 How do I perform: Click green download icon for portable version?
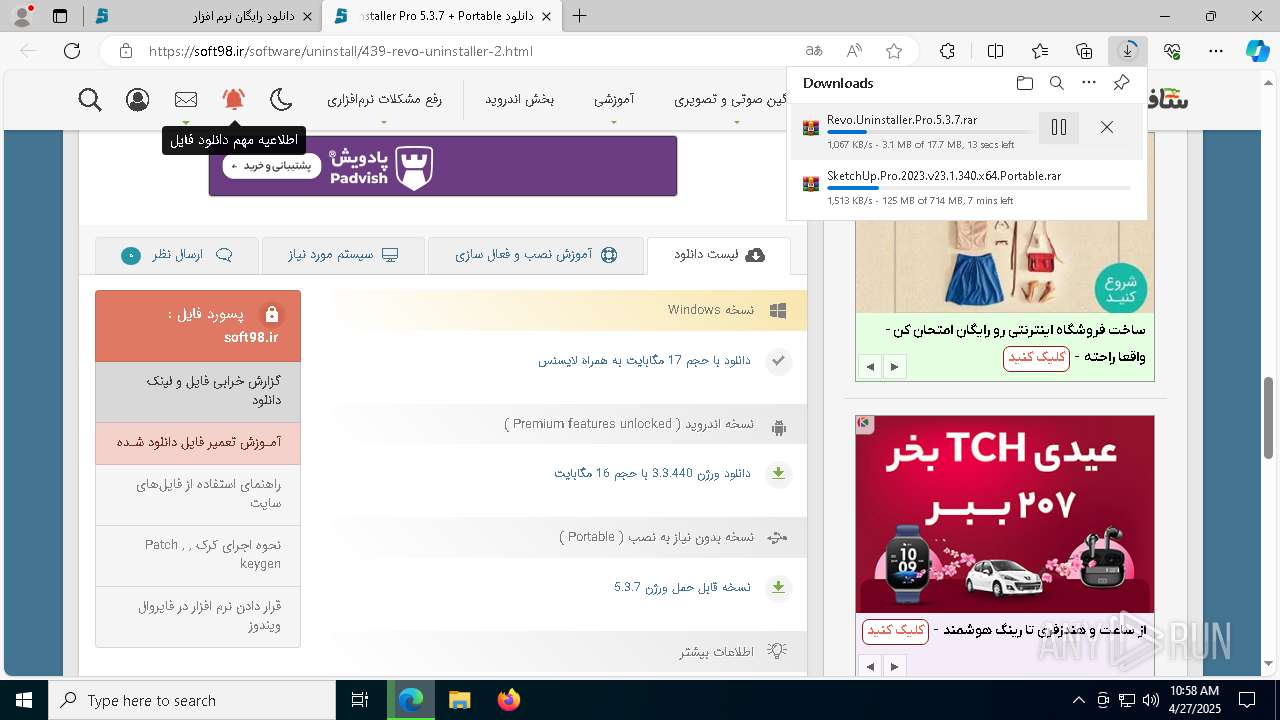[x=778, y=587]
